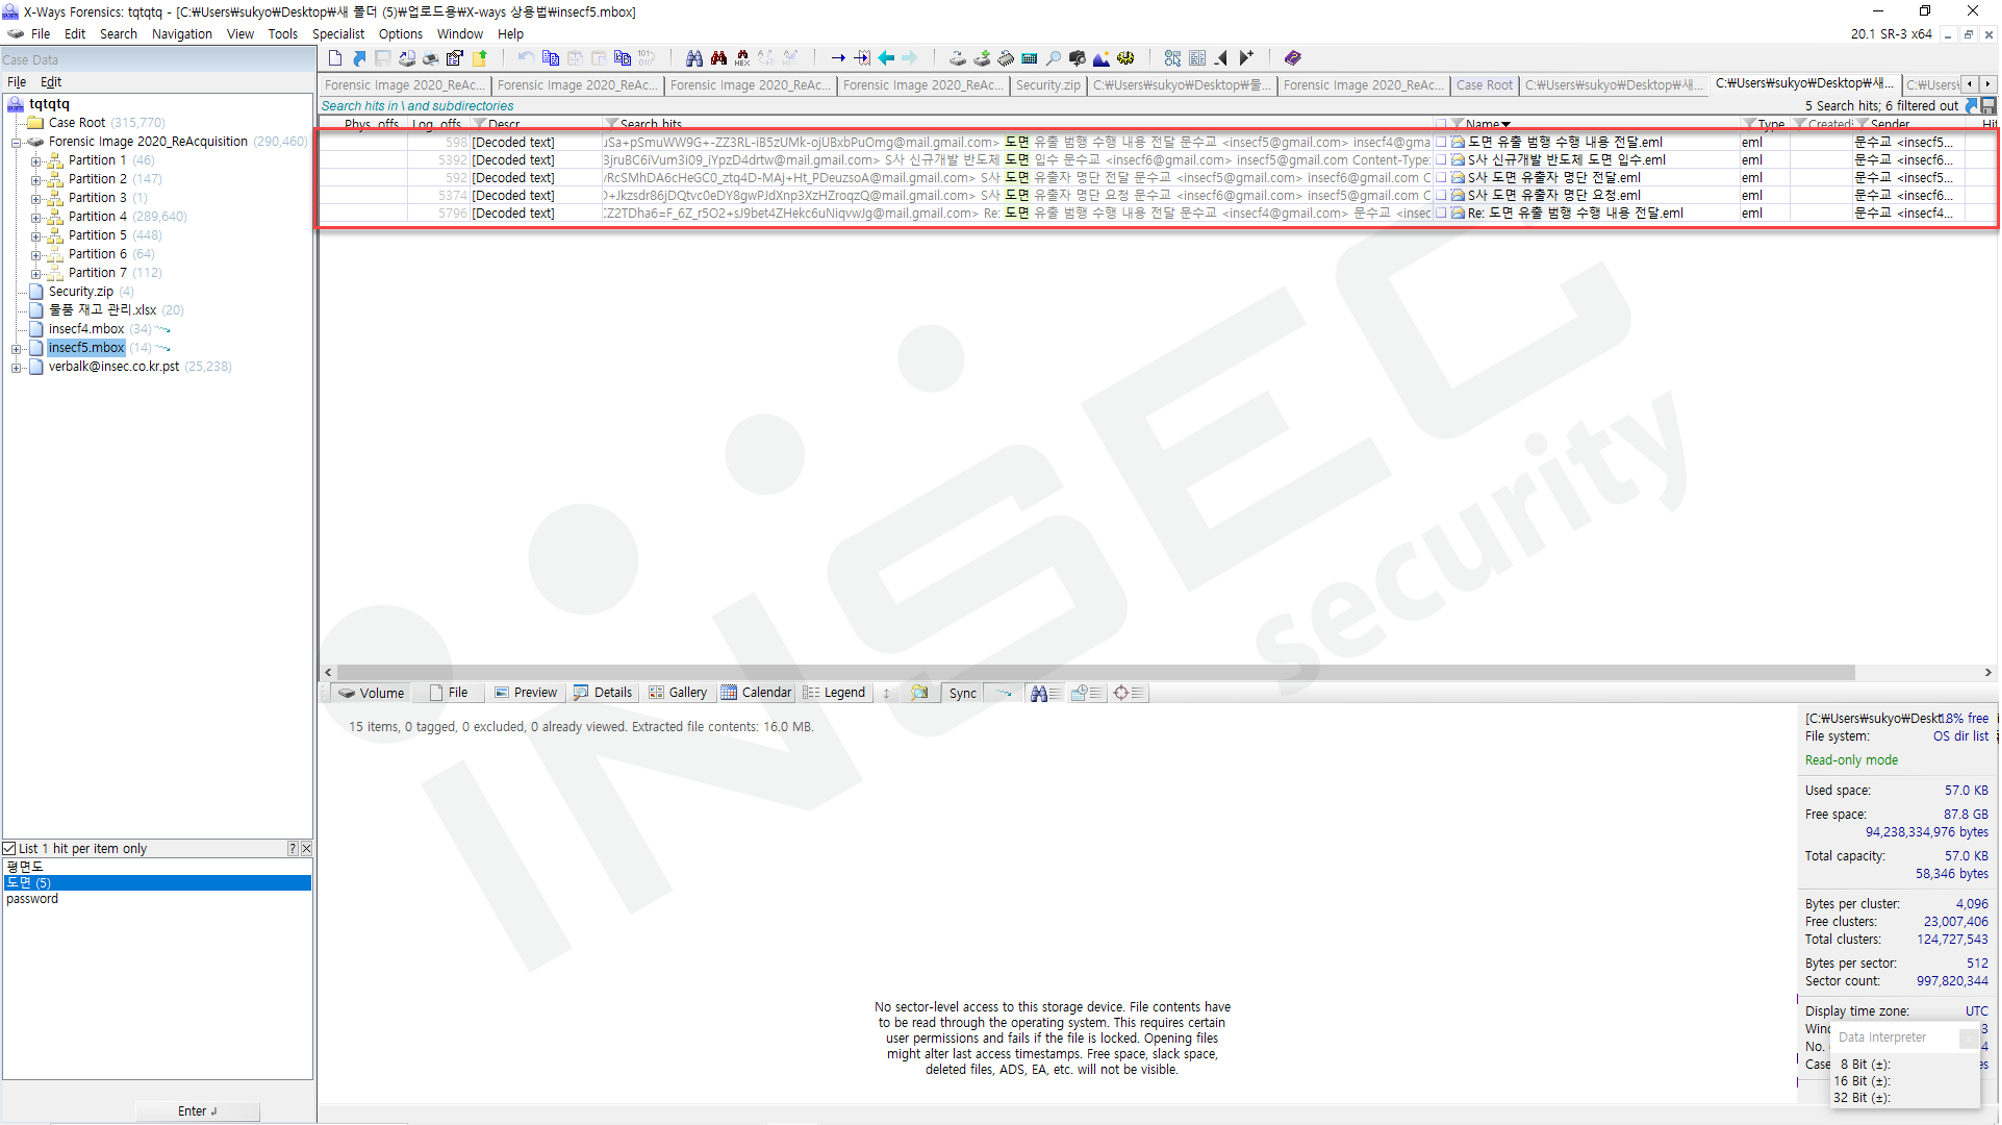Toggle List 1 hit per item only
2002x1125 pixels.
click(x=10, y=848)
